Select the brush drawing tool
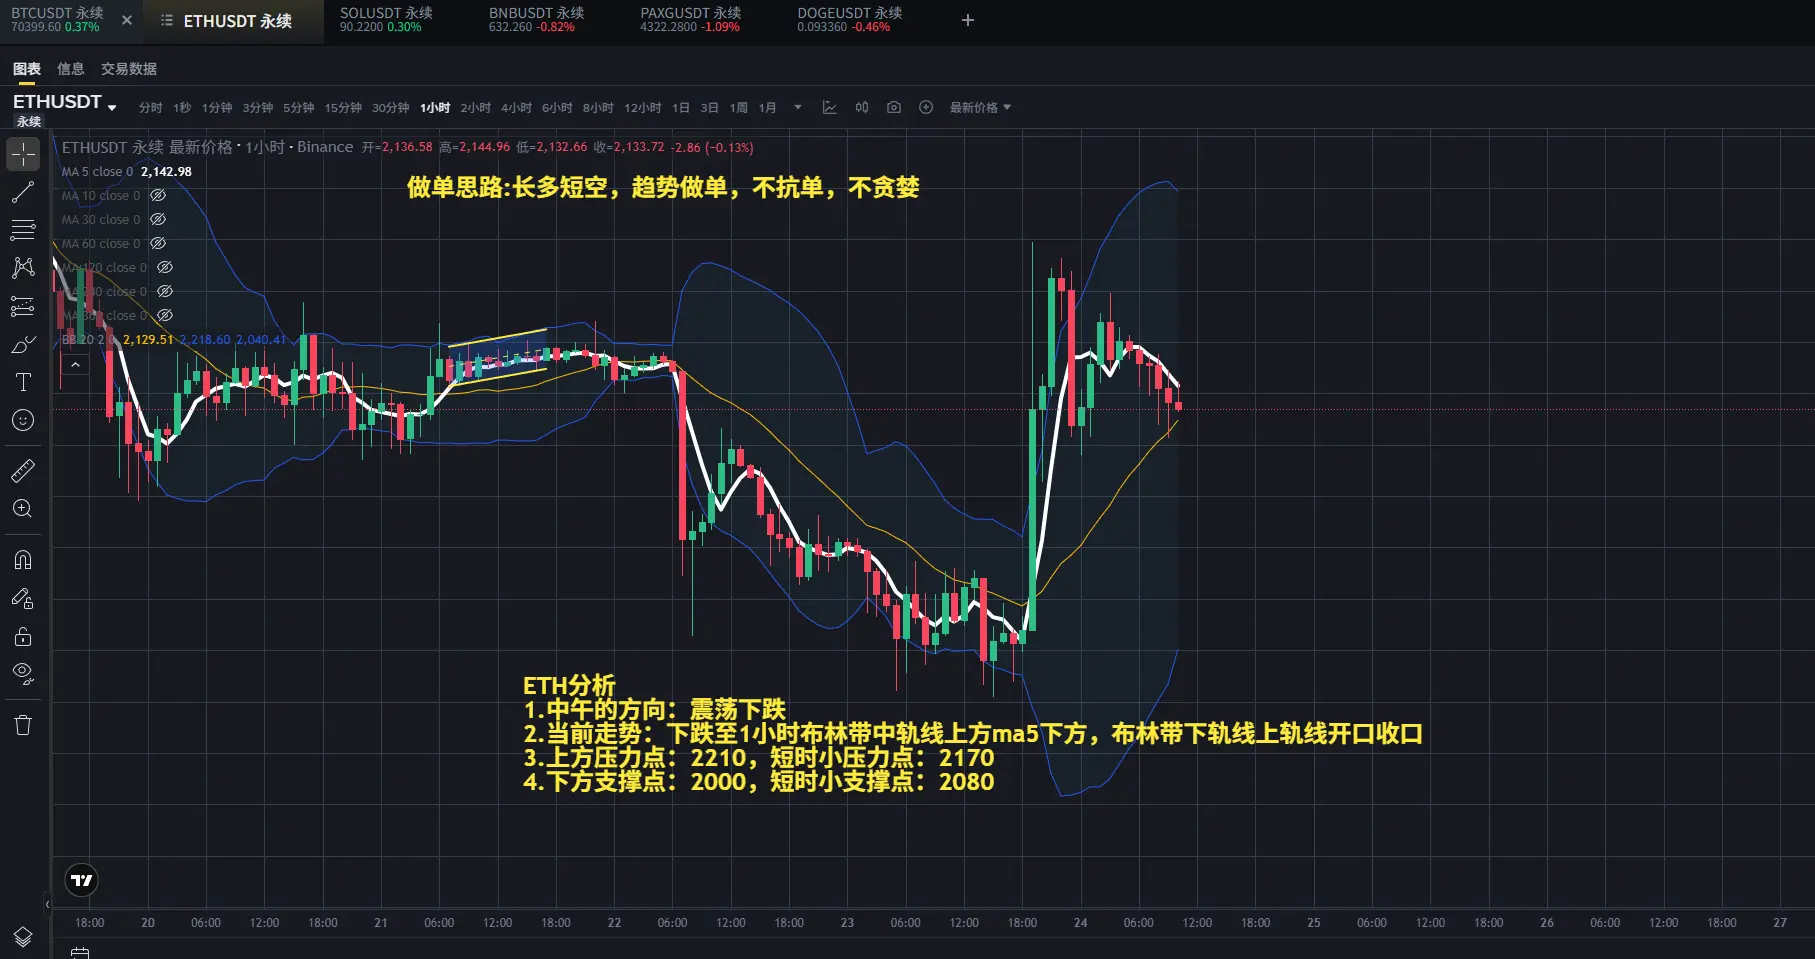This screenshot has width=1815, height=959. 23,345
